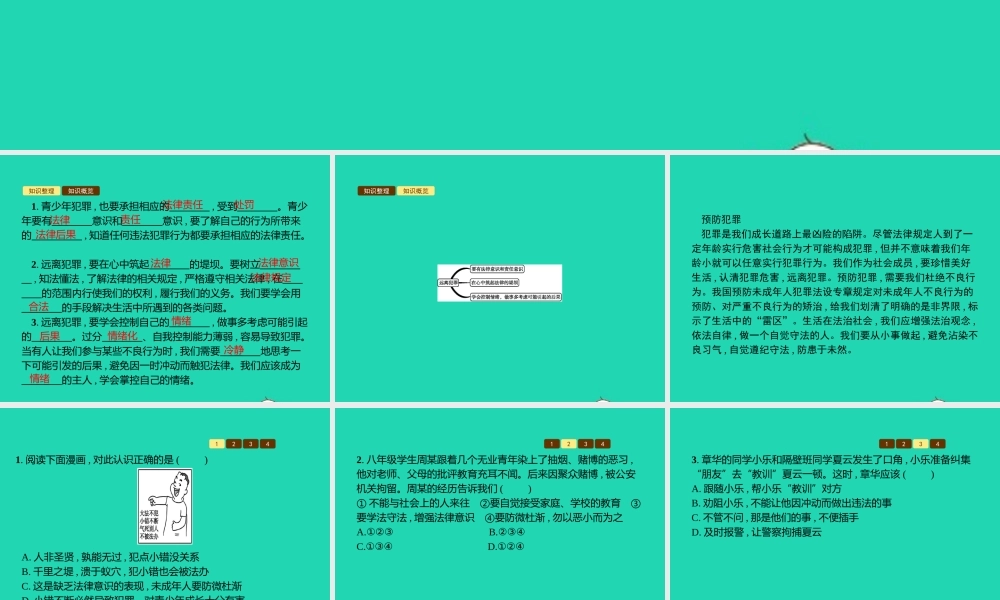Select option A 人非圣贤，孰能无过

tap(110, 557)
